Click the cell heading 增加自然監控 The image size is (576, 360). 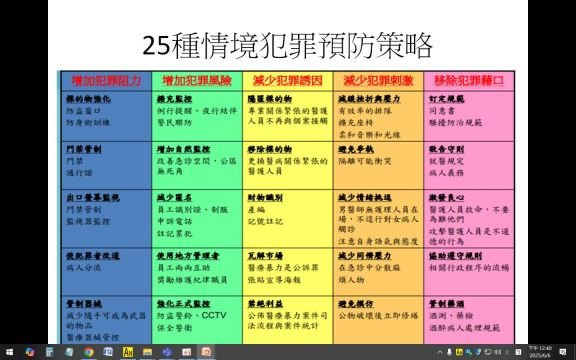pos(183,150)
